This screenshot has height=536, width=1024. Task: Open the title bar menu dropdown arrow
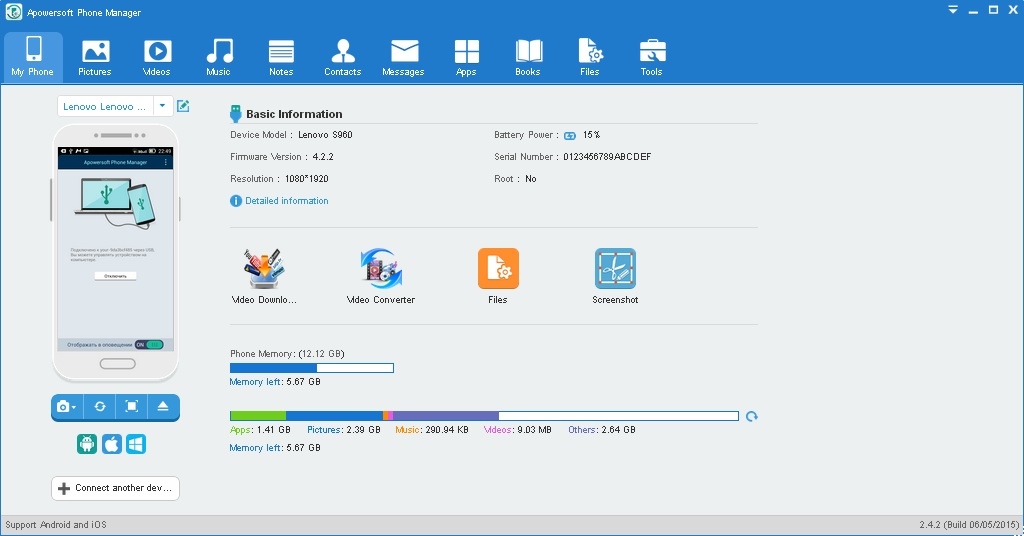pyautogui.click(x=953, y=9)
